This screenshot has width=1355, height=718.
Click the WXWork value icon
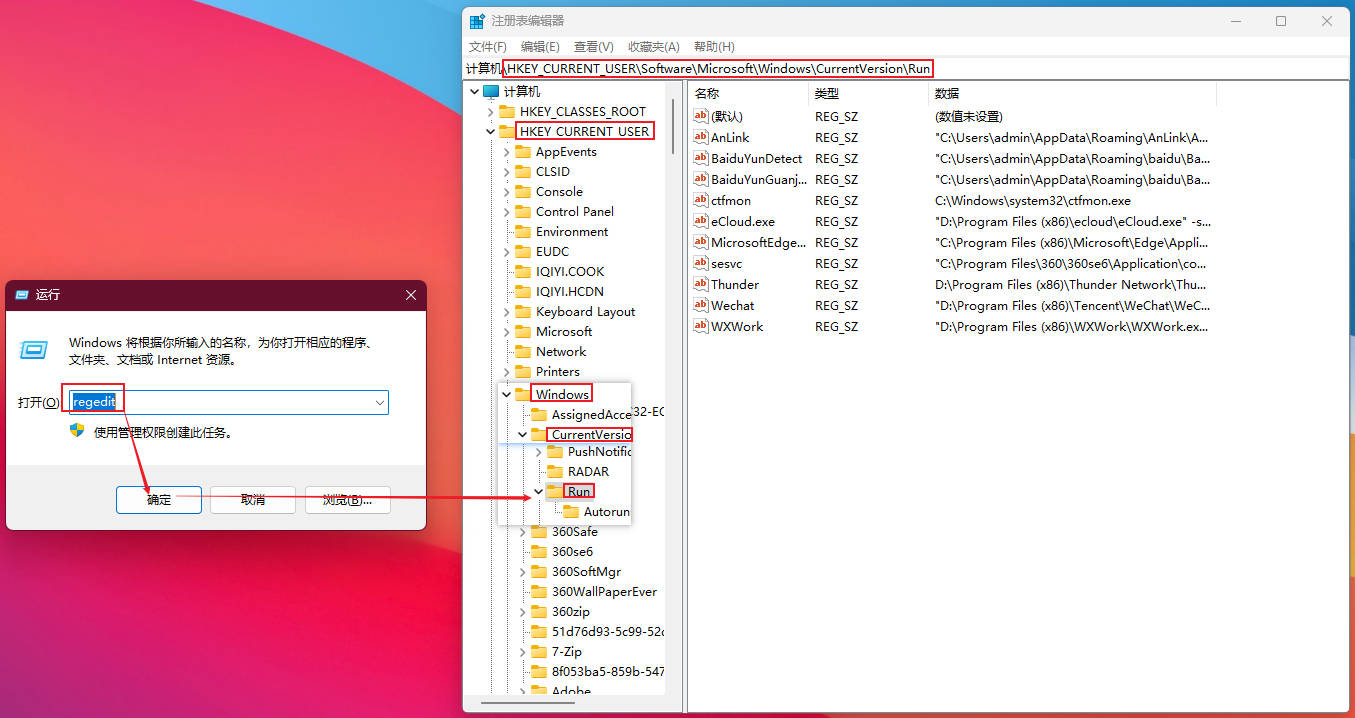(701, 327)
